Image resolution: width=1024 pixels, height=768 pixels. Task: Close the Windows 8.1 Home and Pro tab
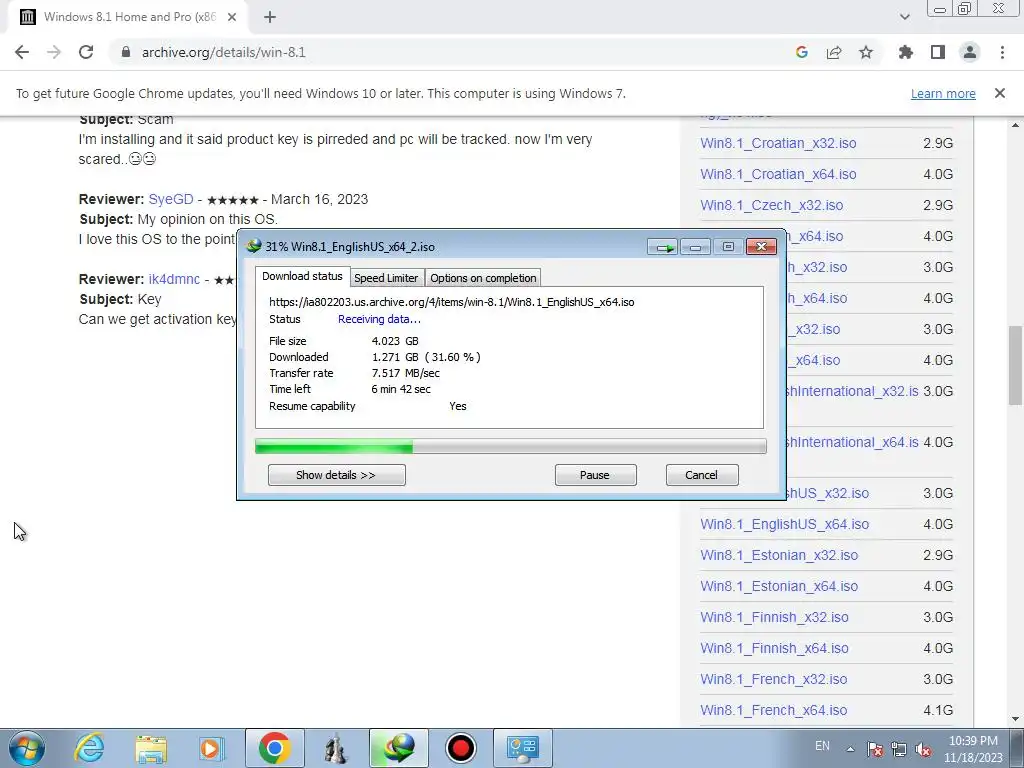click(x=232, y=17)
